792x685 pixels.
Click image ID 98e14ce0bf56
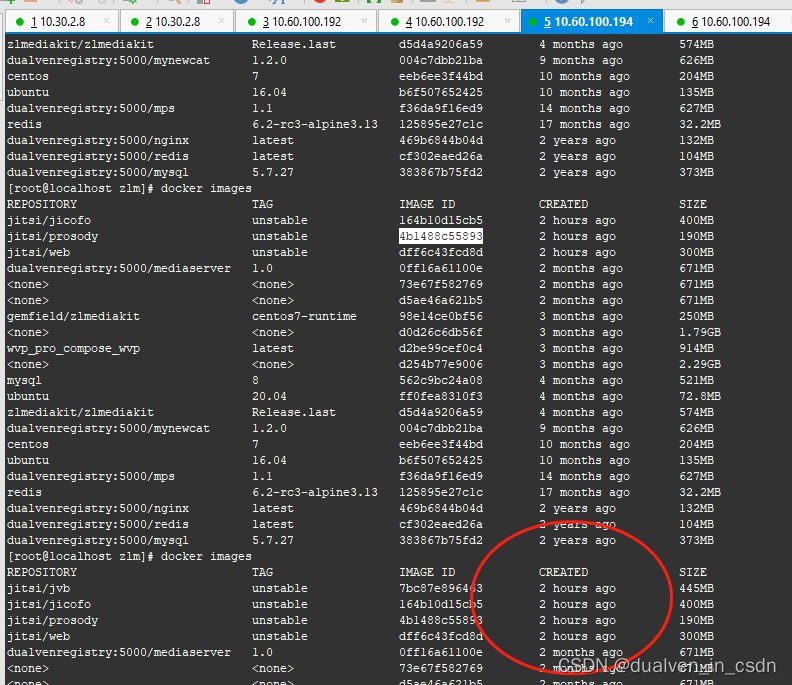click(440, 316)
